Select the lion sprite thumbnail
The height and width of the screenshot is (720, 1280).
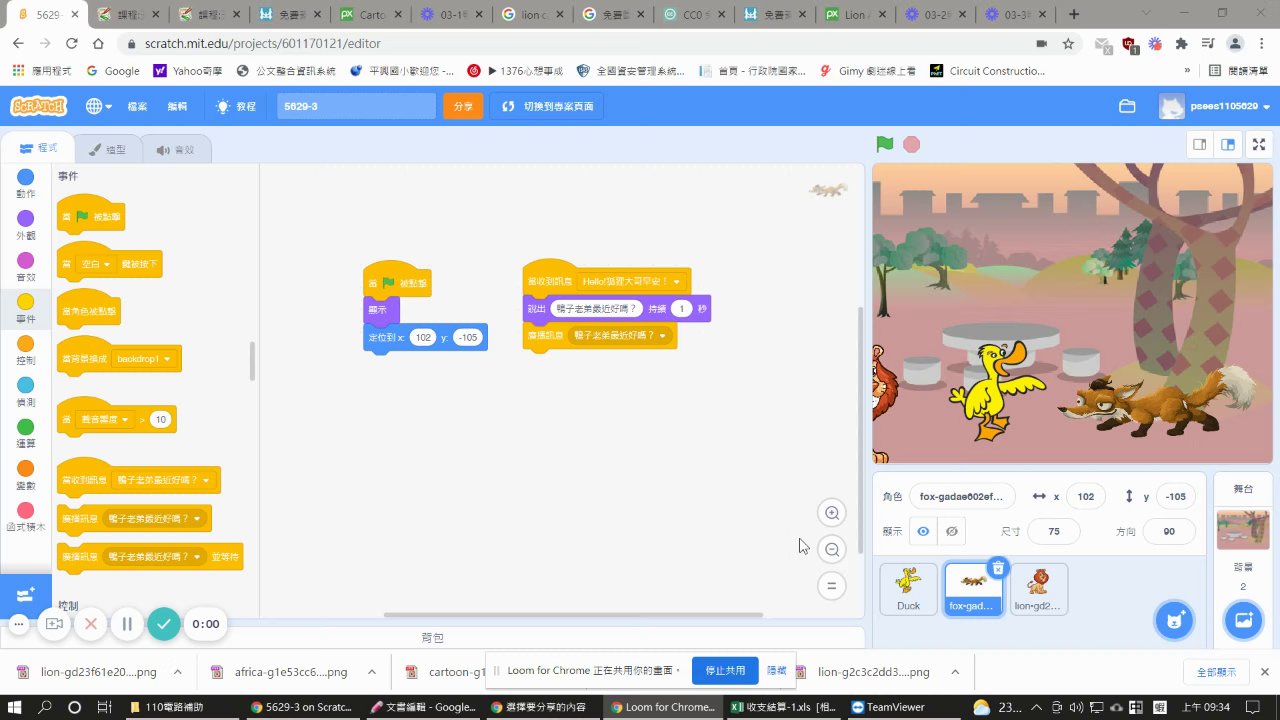1039,588
